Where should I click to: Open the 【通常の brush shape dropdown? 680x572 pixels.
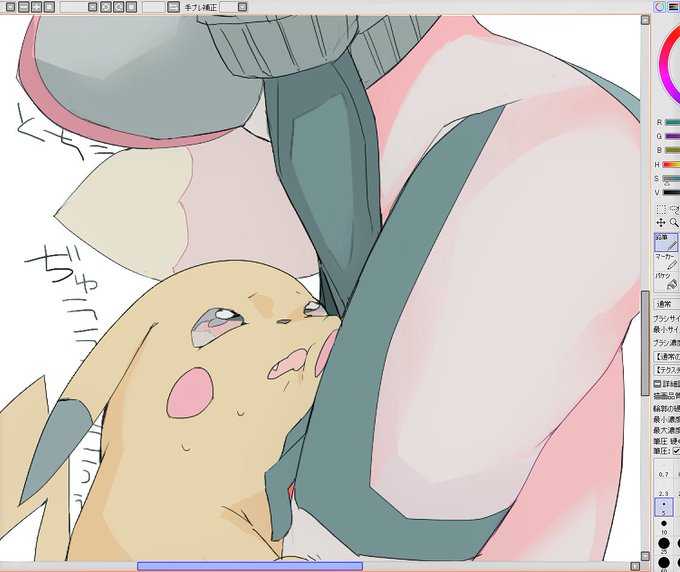(667, 357)
